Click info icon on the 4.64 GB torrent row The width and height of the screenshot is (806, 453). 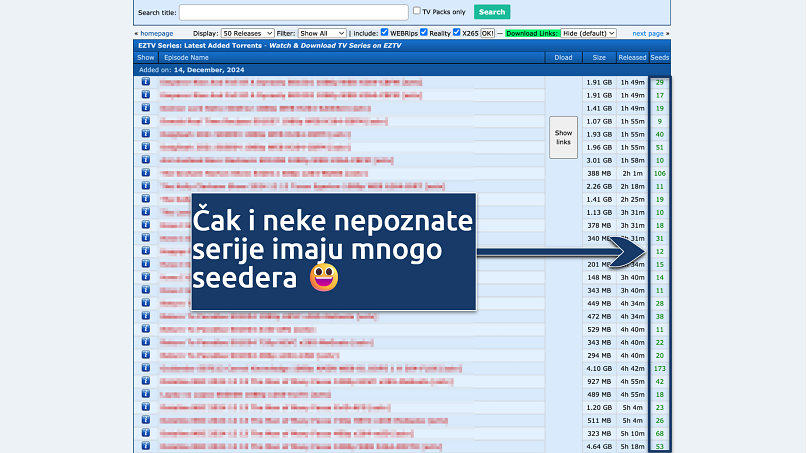[145, 446]
